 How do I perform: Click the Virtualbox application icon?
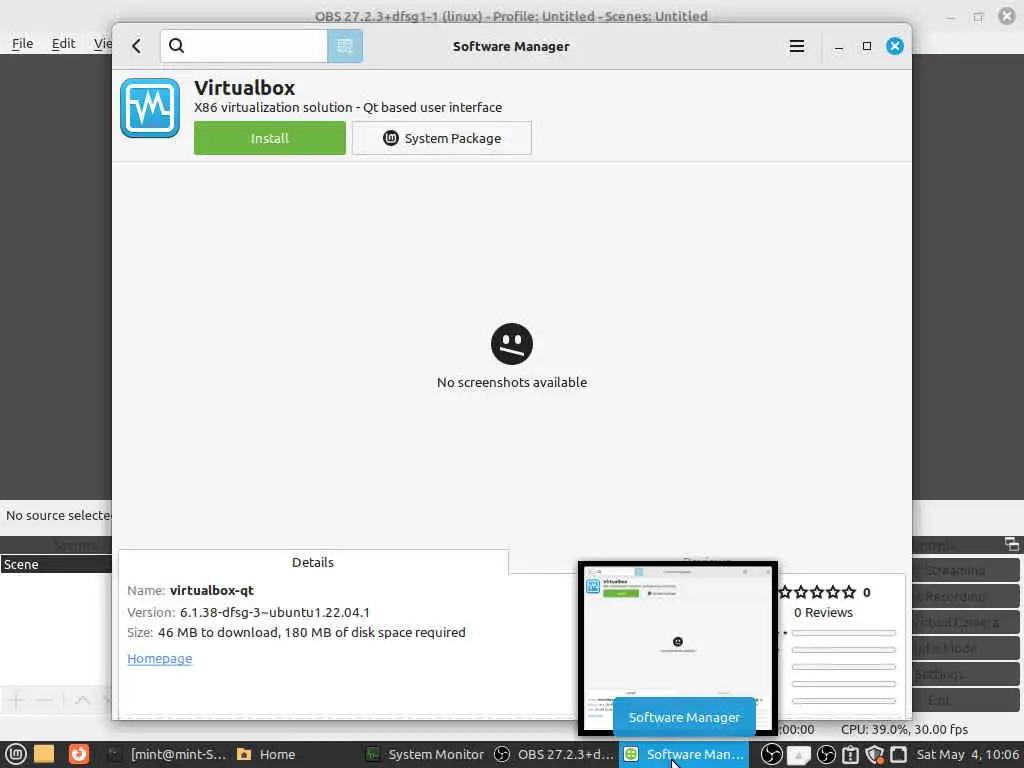150,108
